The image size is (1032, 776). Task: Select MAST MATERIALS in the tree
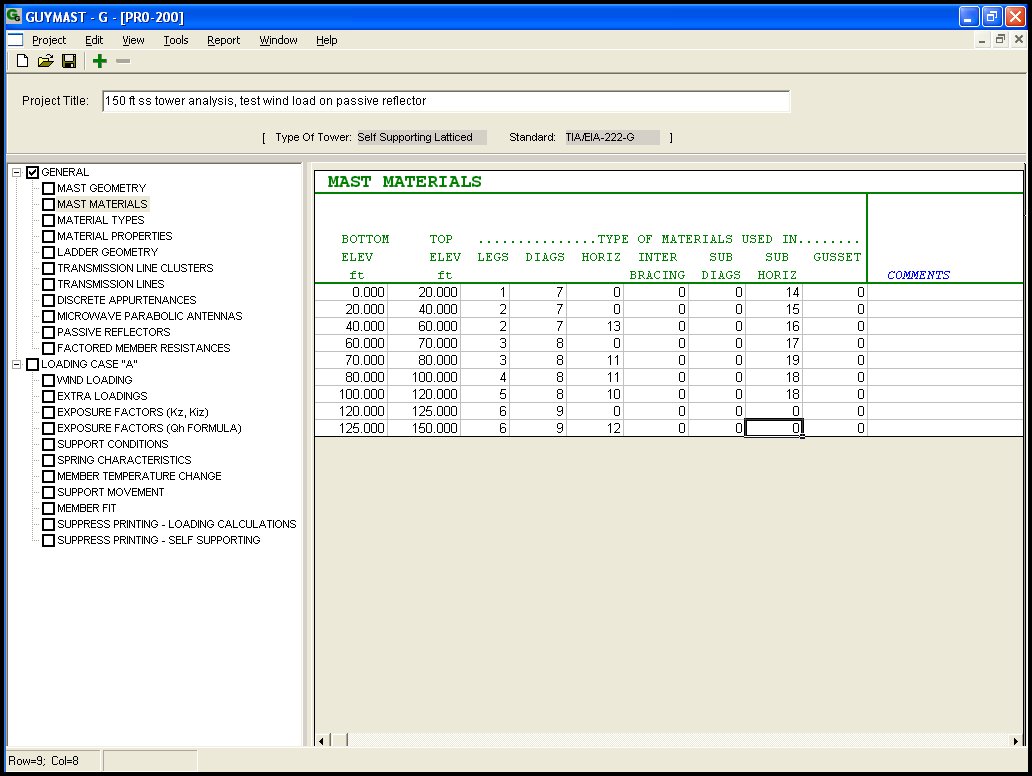click(102, 204)
